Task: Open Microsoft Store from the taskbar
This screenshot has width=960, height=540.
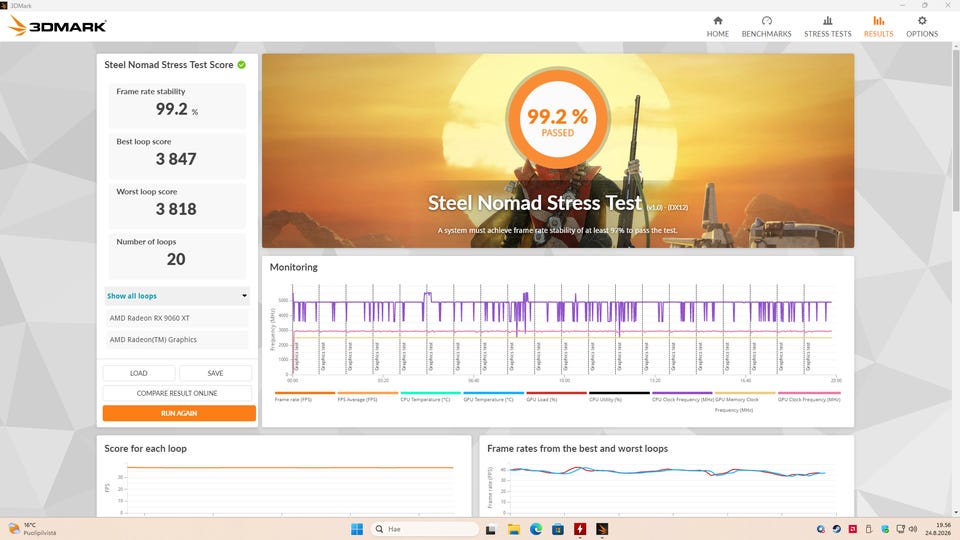Action: pos(557,529)
